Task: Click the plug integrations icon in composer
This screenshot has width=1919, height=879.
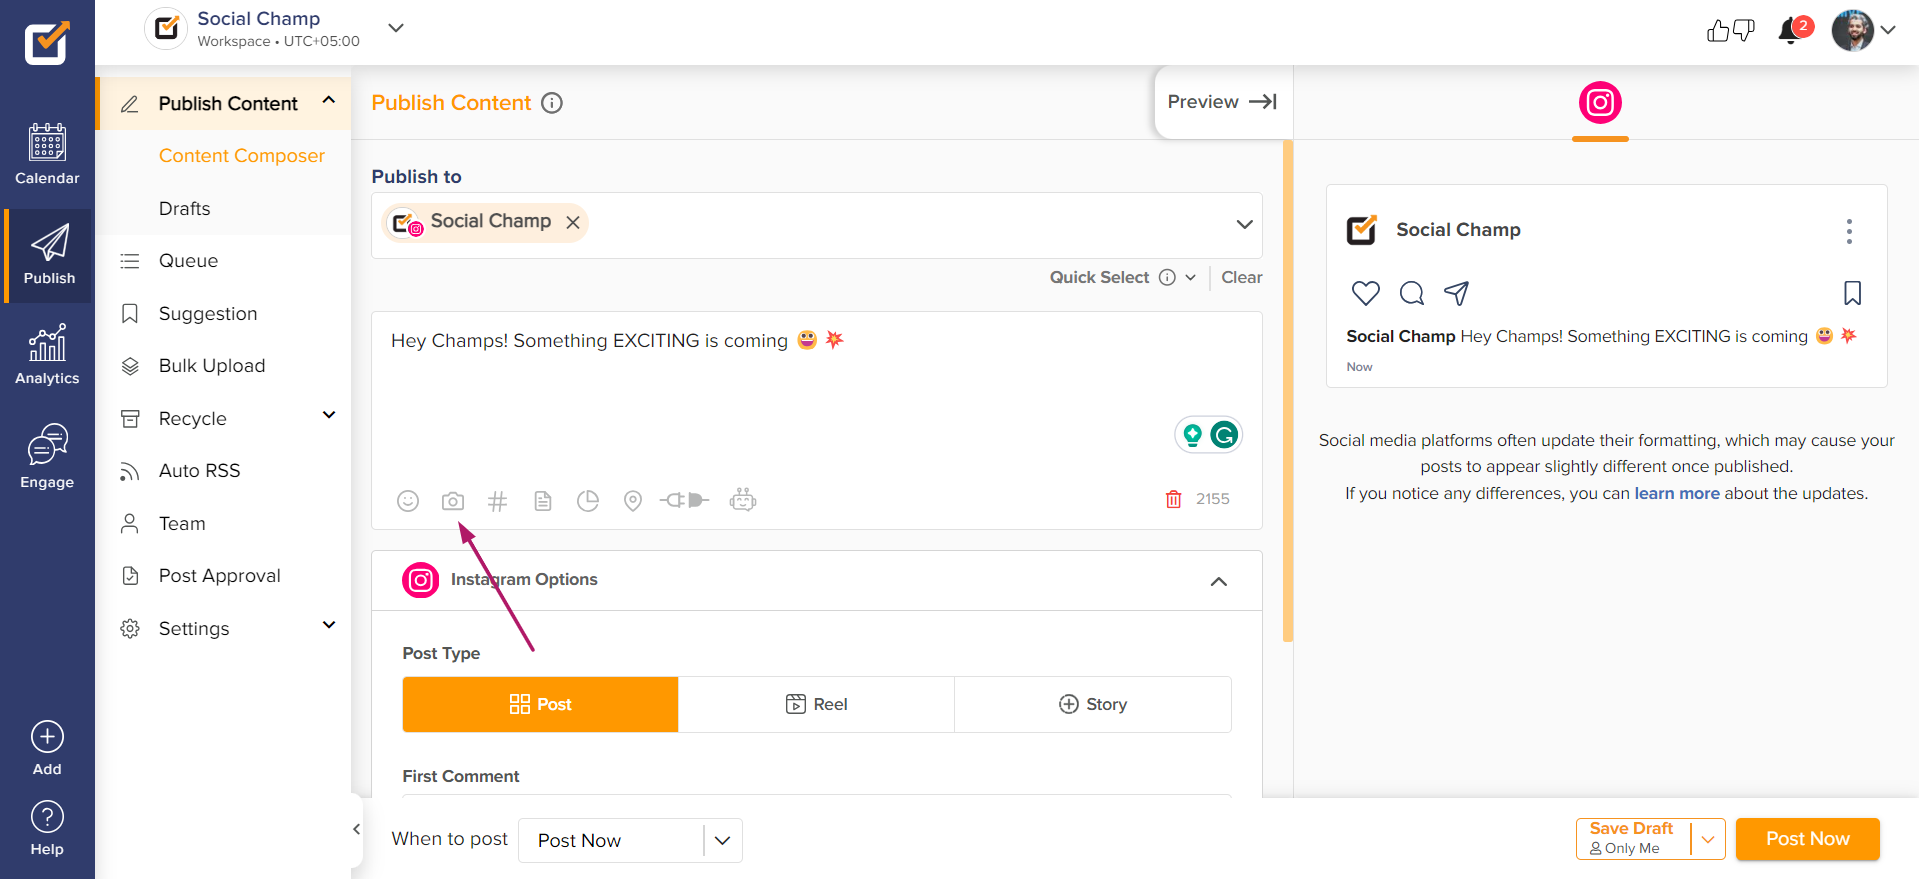Action: tap(685, 500)
